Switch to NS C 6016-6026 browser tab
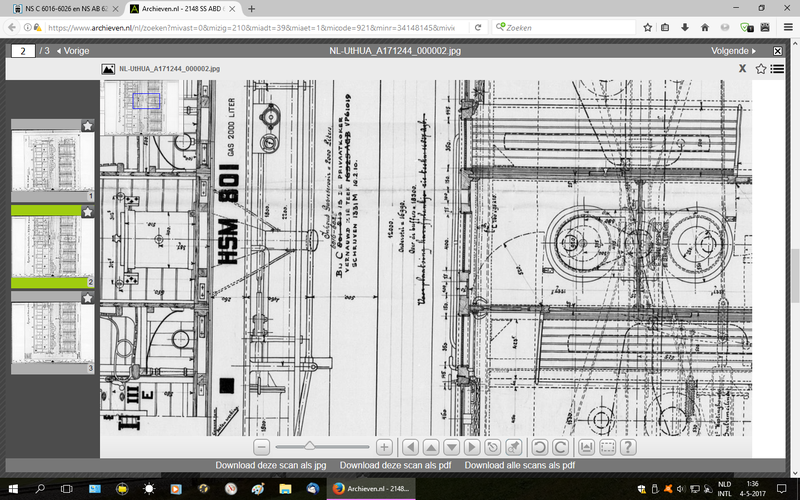 point(66,9)
